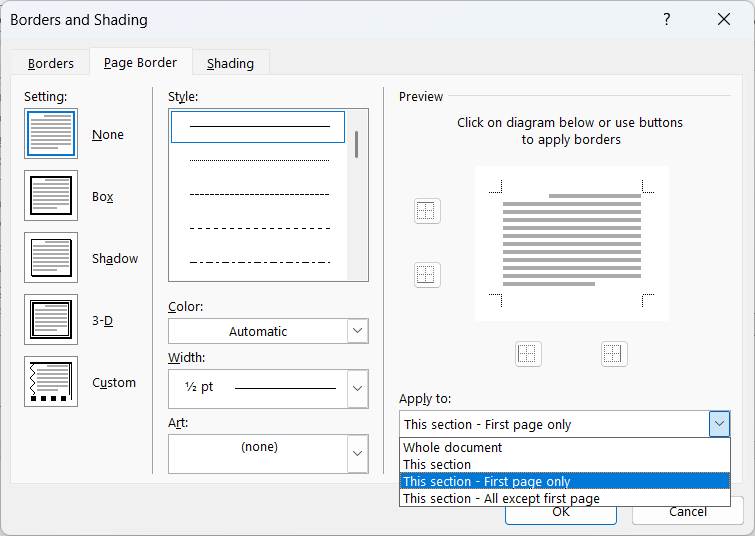Choose Whole document in Apply to list
This screenshot has width=755, height=536.
click(x=565, y=447)
